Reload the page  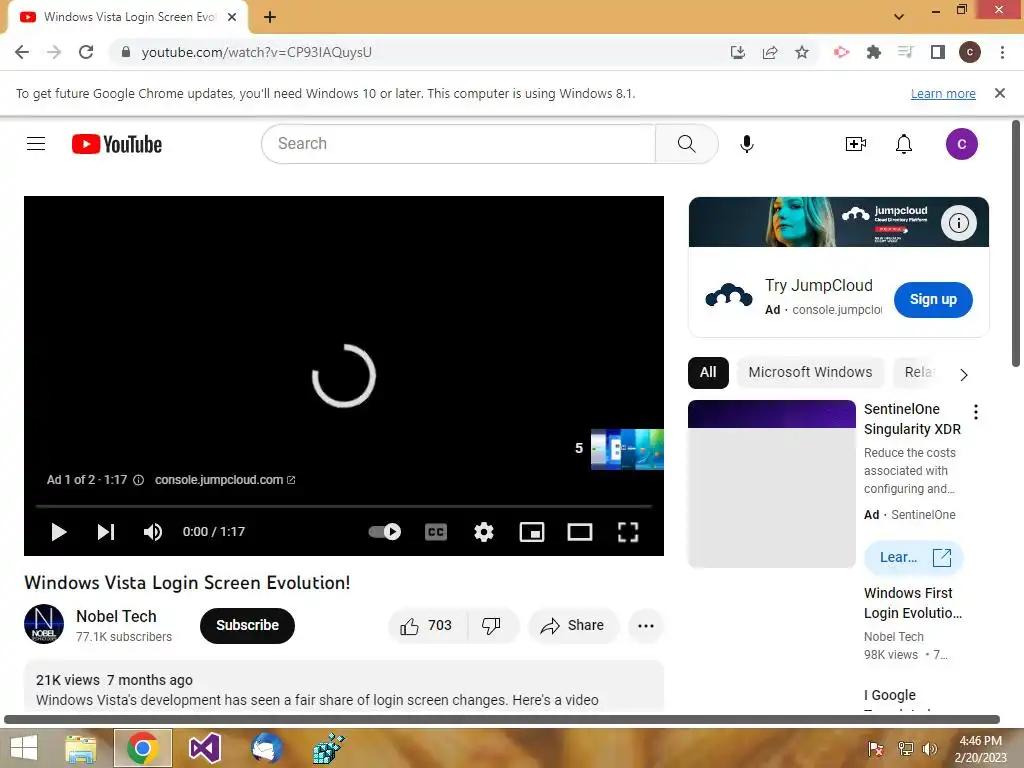click(x=86, y=52)
